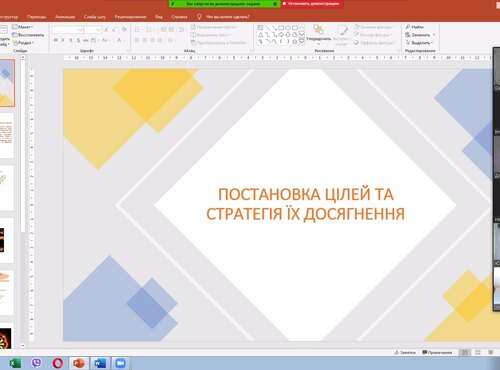Toggle text shadow (S)
The height and width of the screenshot is (370, 500).
pyautogui.click(x=78, y=40)
